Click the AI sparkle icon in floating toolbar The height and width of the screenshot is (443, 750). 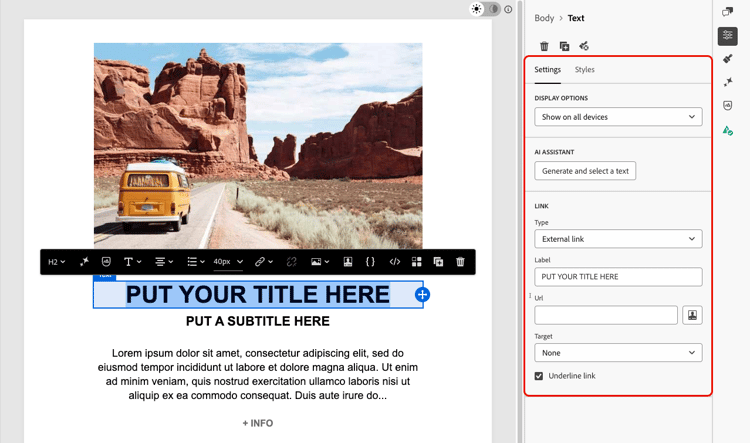(x=84, y=262)
